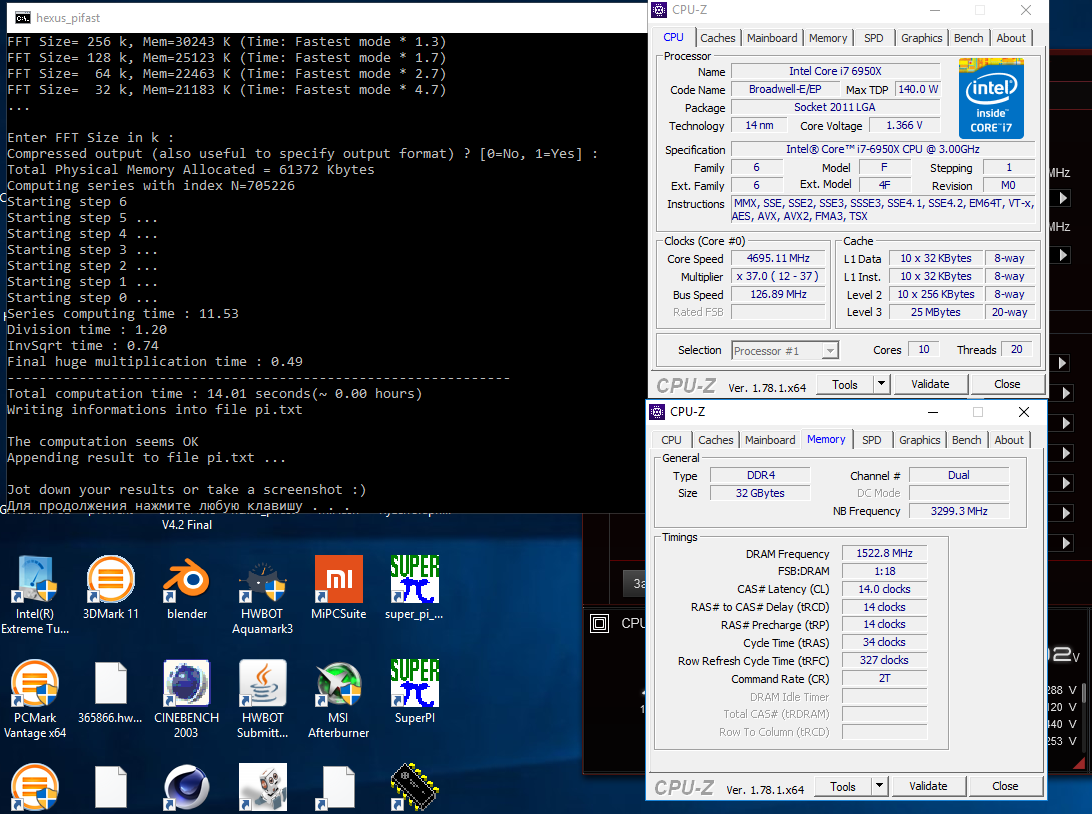The width and height of the screenshot is (1092, 814).
Task: Open the HWBOT Submitt... Java icon
Action: coord(263,698)
